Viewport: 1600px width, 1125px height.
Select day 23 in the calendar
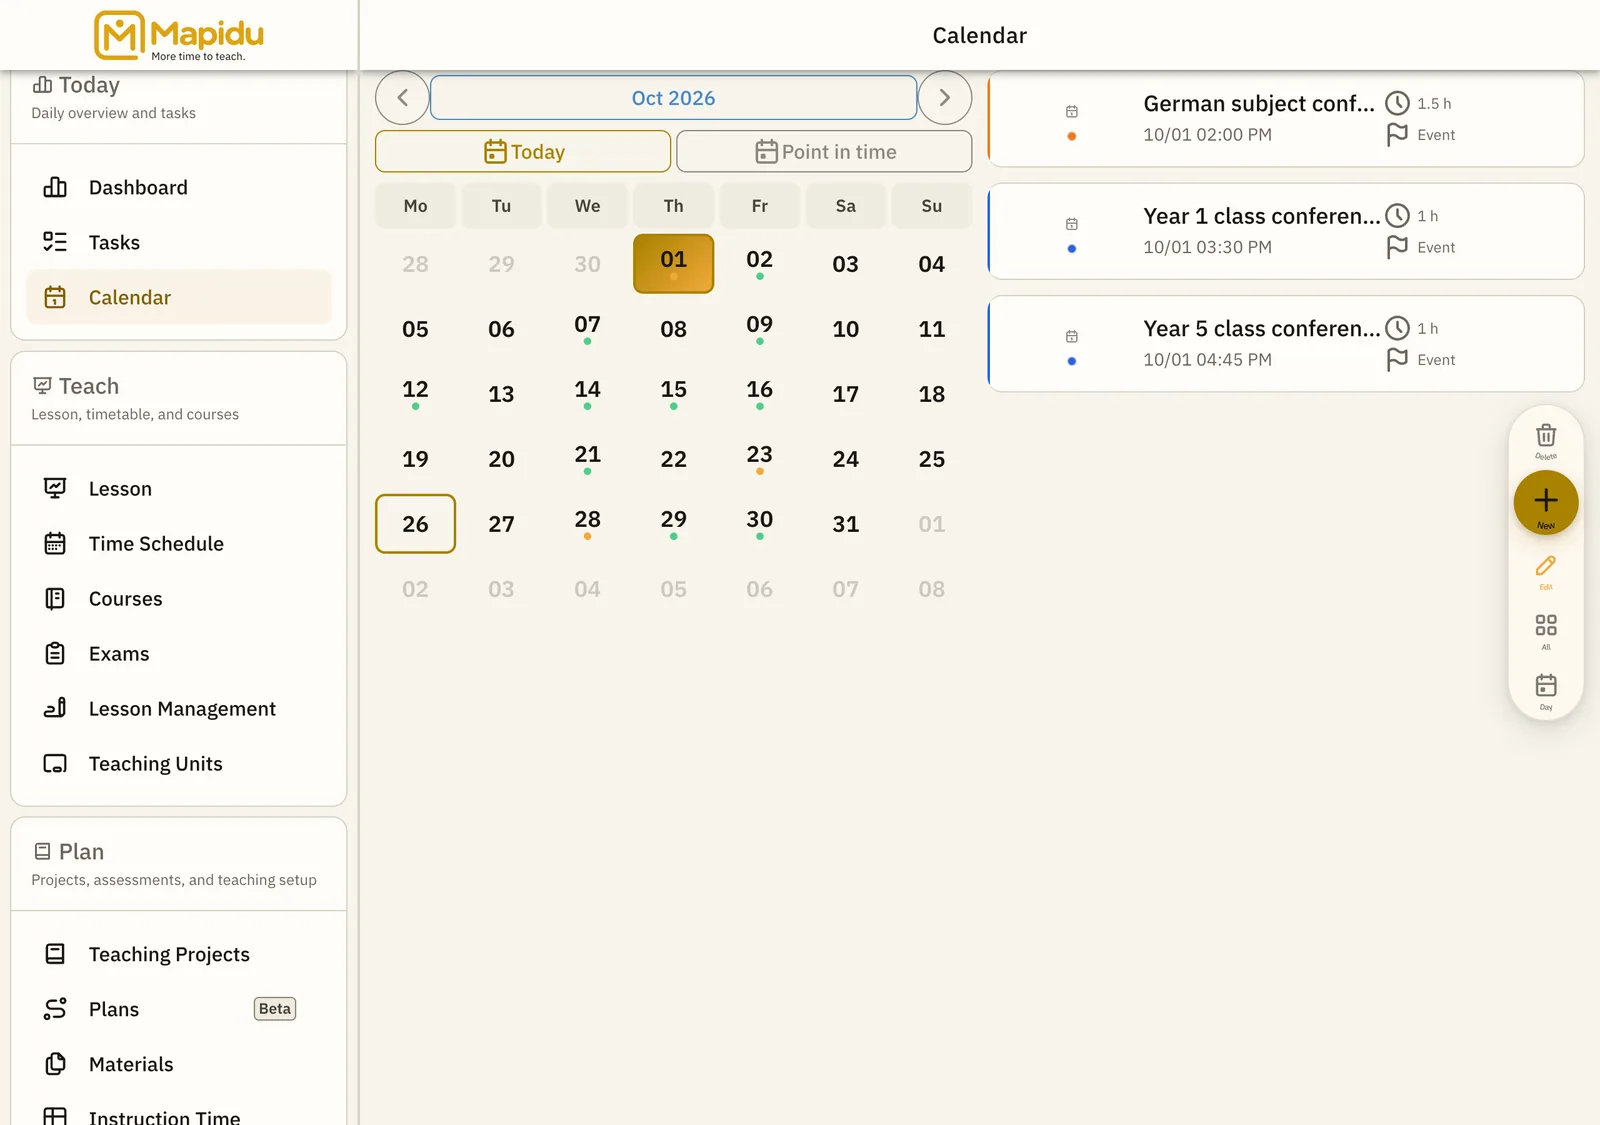760,459
